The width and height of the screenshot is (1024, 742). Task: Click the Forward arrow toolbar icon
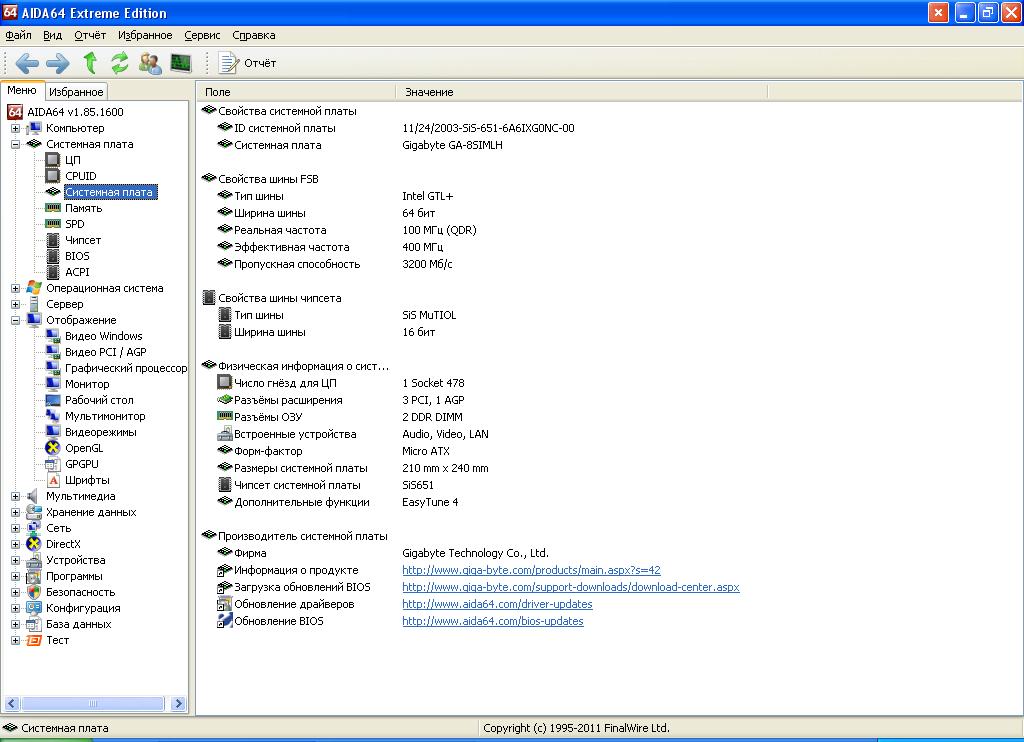[x=57, y=63]
